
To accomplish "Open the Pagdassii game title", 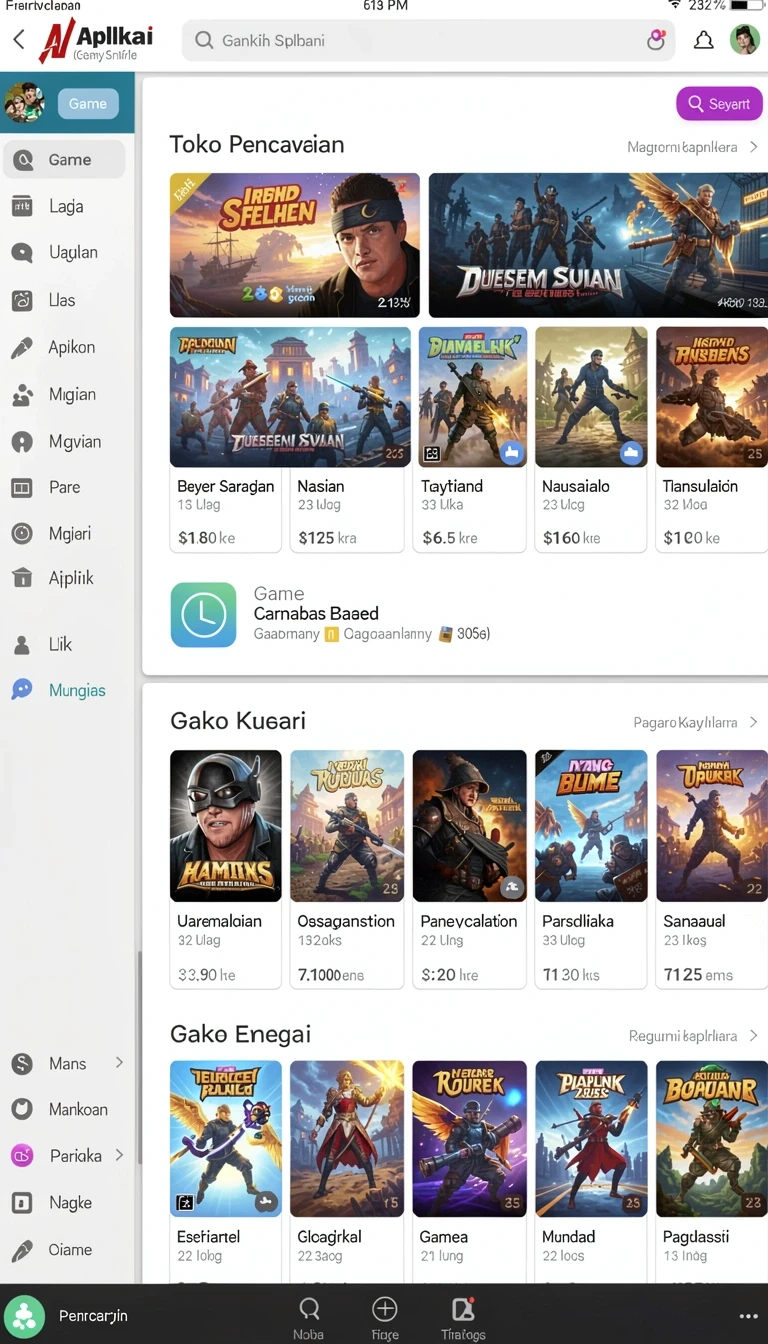I will [x=696, y=1237].
